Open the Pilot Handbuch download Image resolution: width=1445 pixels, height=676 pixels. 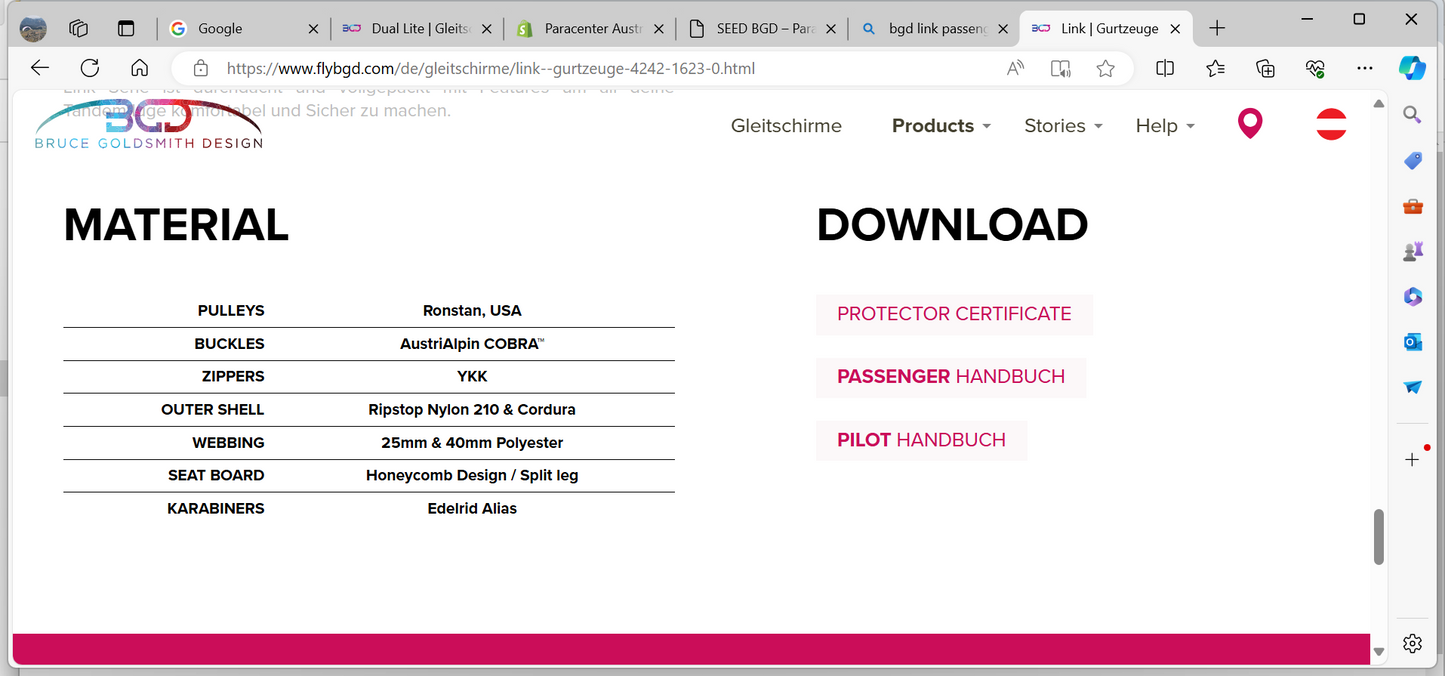(x=921, y=440)
